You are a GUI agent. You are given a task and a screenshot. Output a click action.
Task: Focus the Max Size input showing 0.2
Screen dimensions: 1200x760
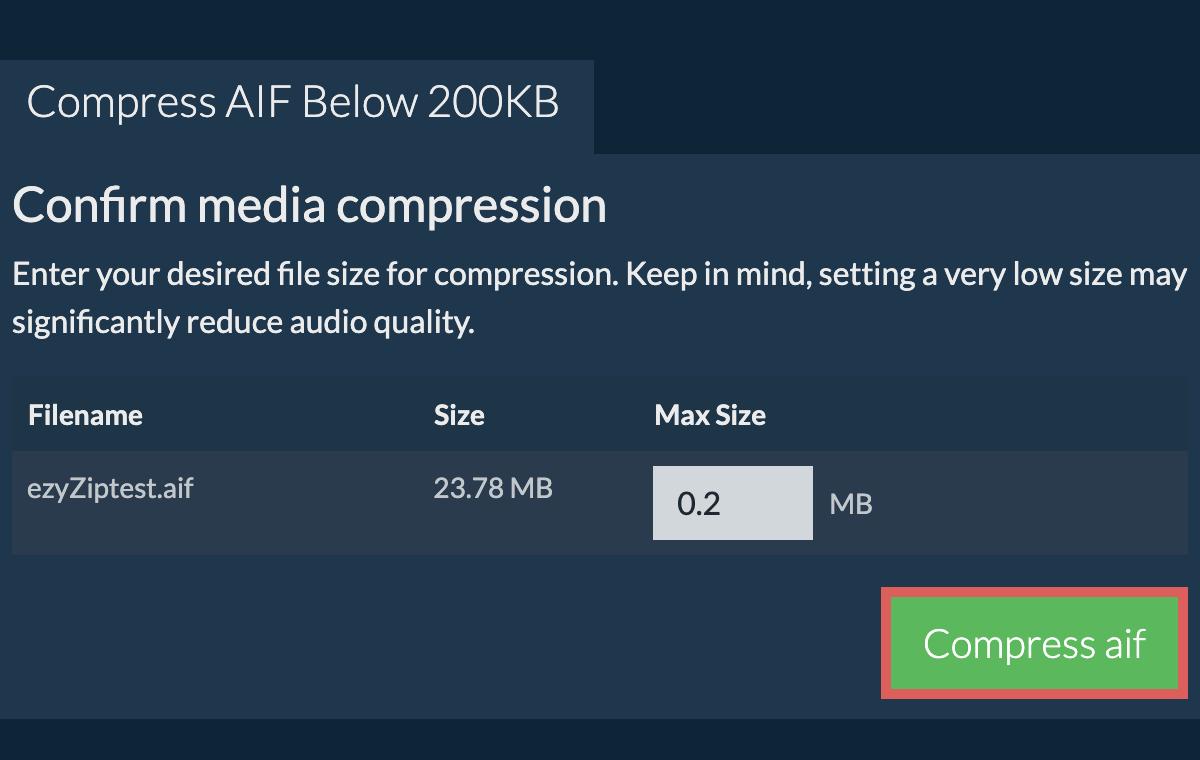[x=732, y=503]
